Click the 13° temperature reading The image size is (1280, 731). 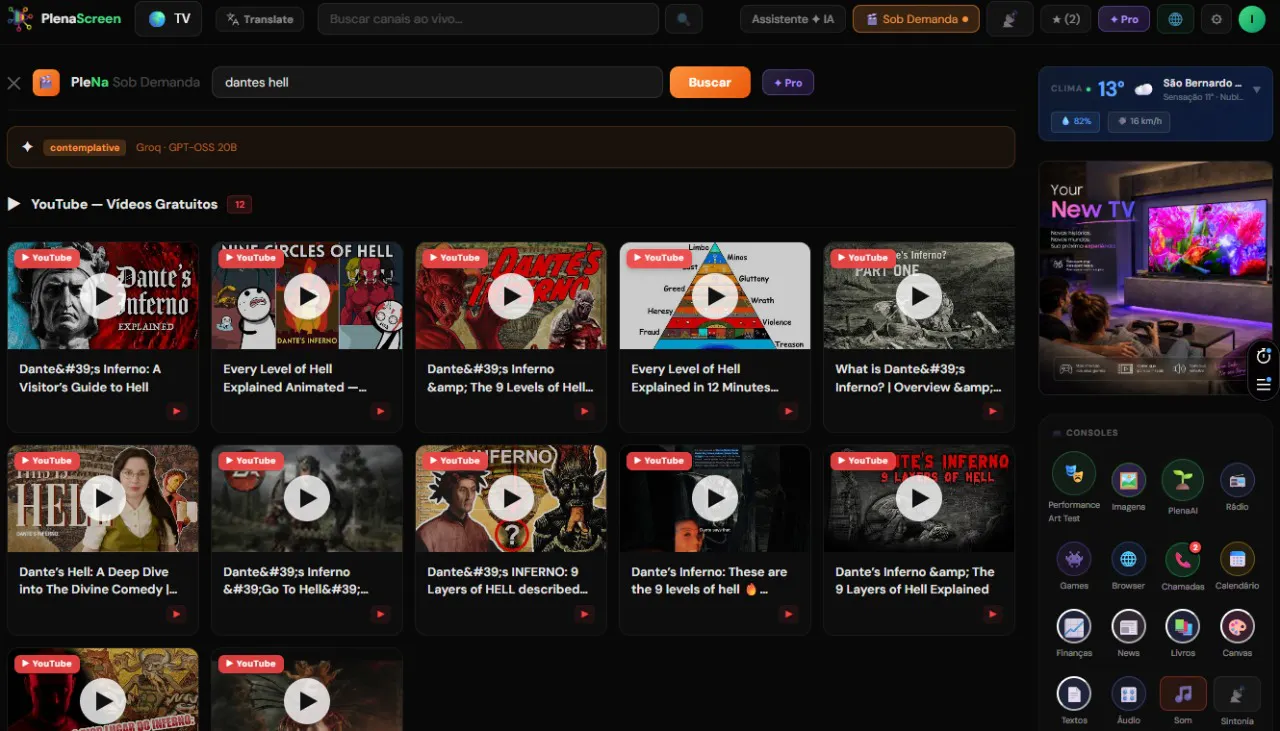coord(1111,89)
